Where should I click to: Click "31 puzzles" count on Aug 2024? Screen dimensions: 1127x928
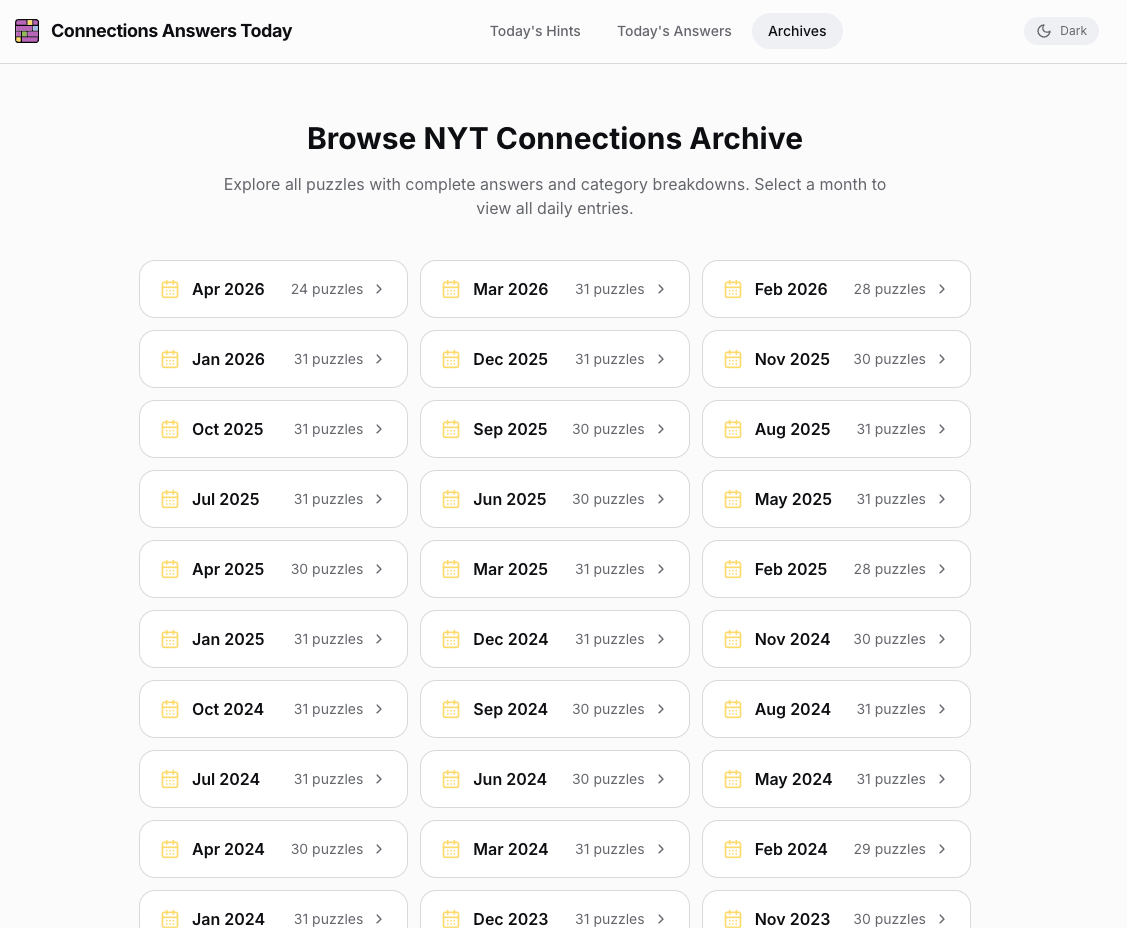point(891,709)
